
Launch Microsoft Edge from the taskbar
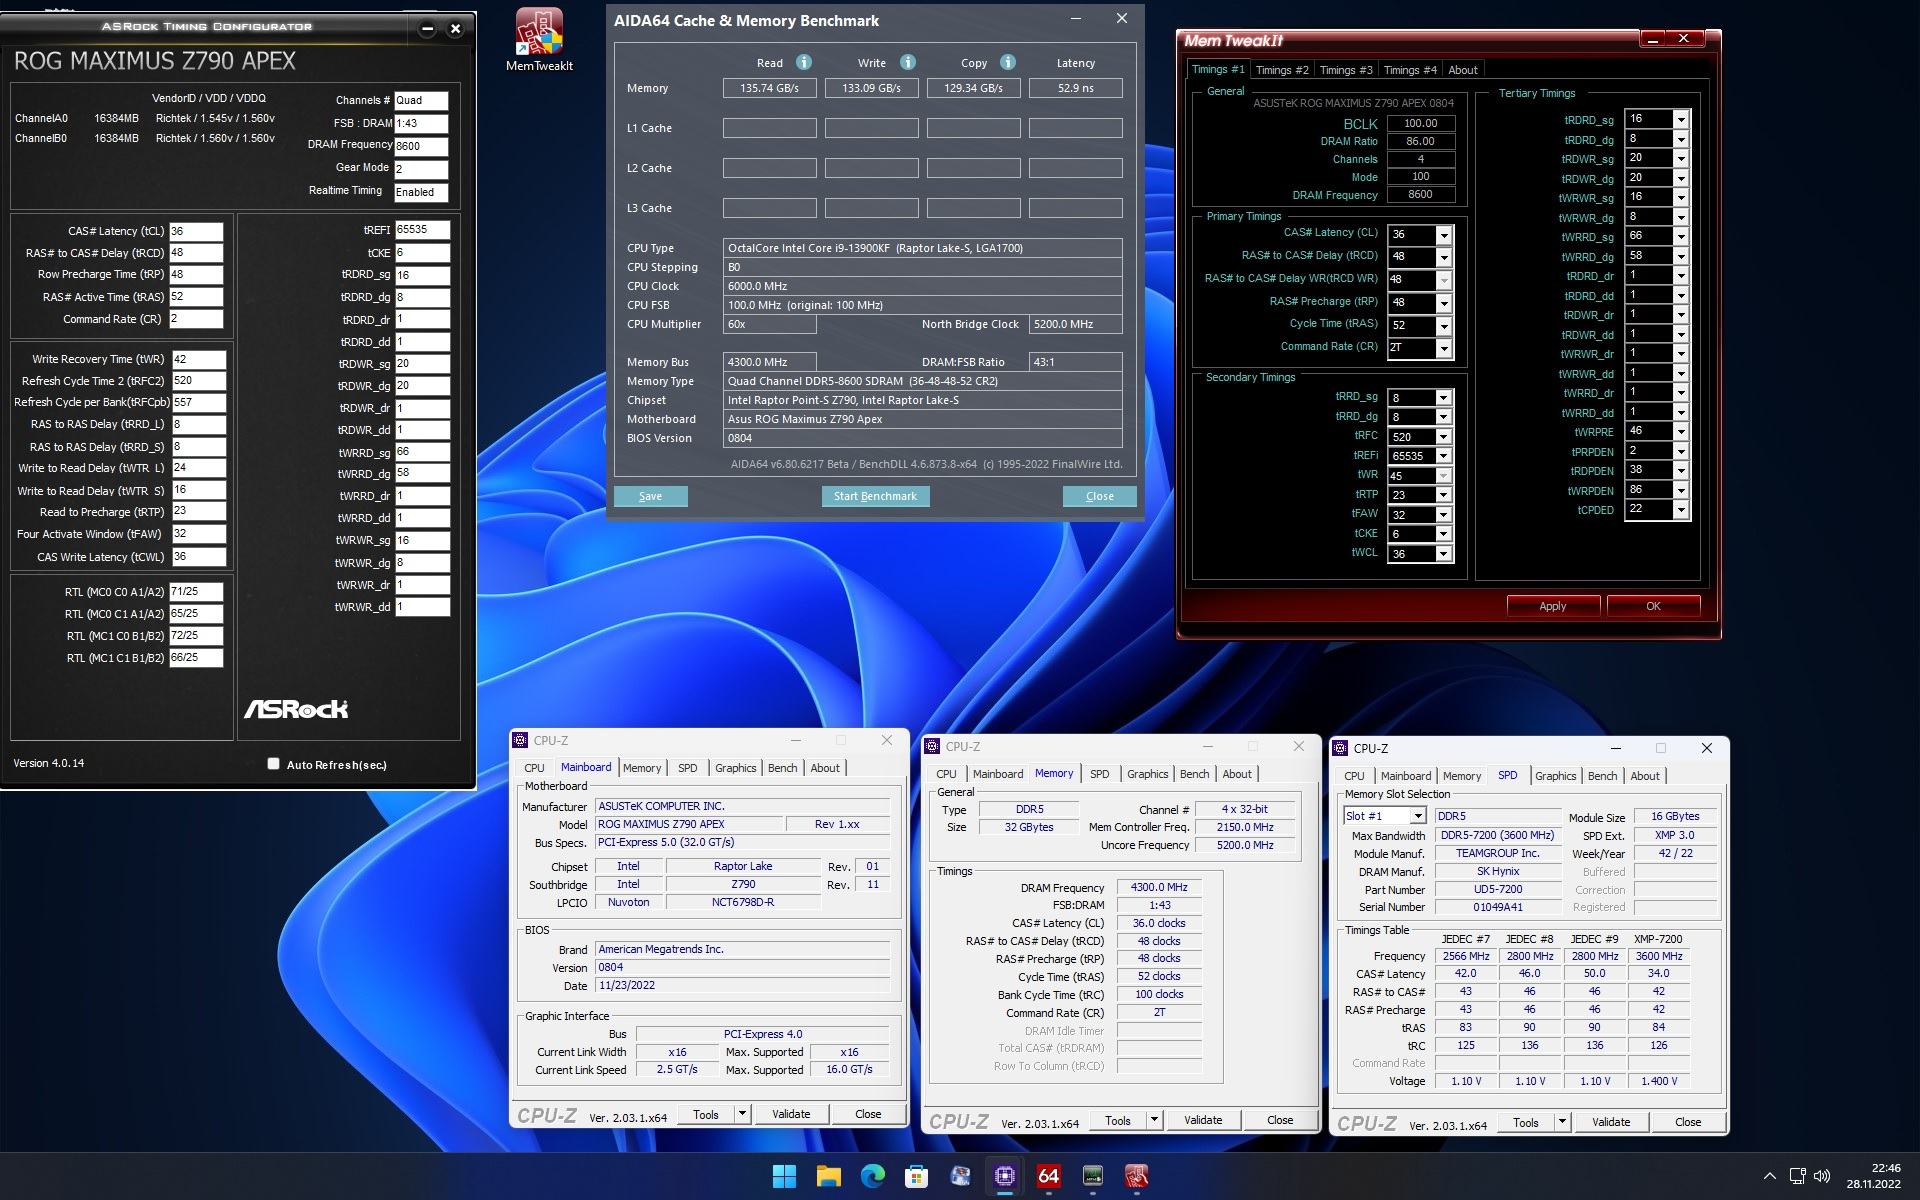tap(872, 1176)
